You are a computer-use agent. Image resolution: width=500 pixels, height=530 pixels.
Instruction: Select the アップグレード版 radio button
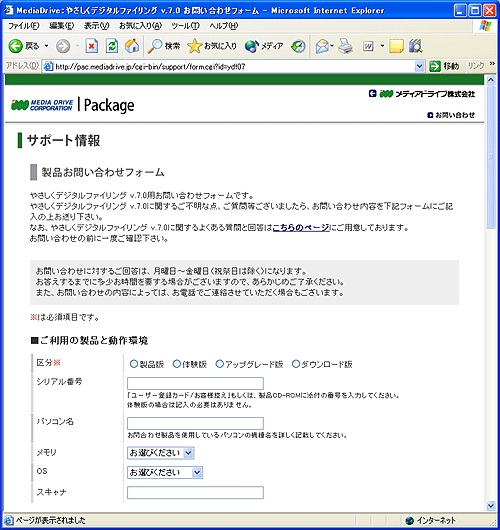pos(220,364)
